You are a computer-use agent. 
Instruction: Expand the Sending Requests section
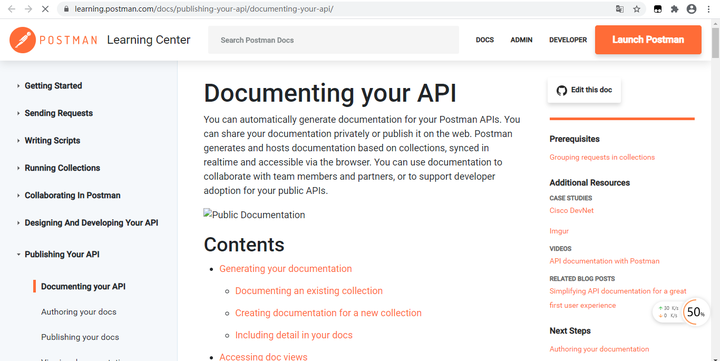[x=58, y=113]
